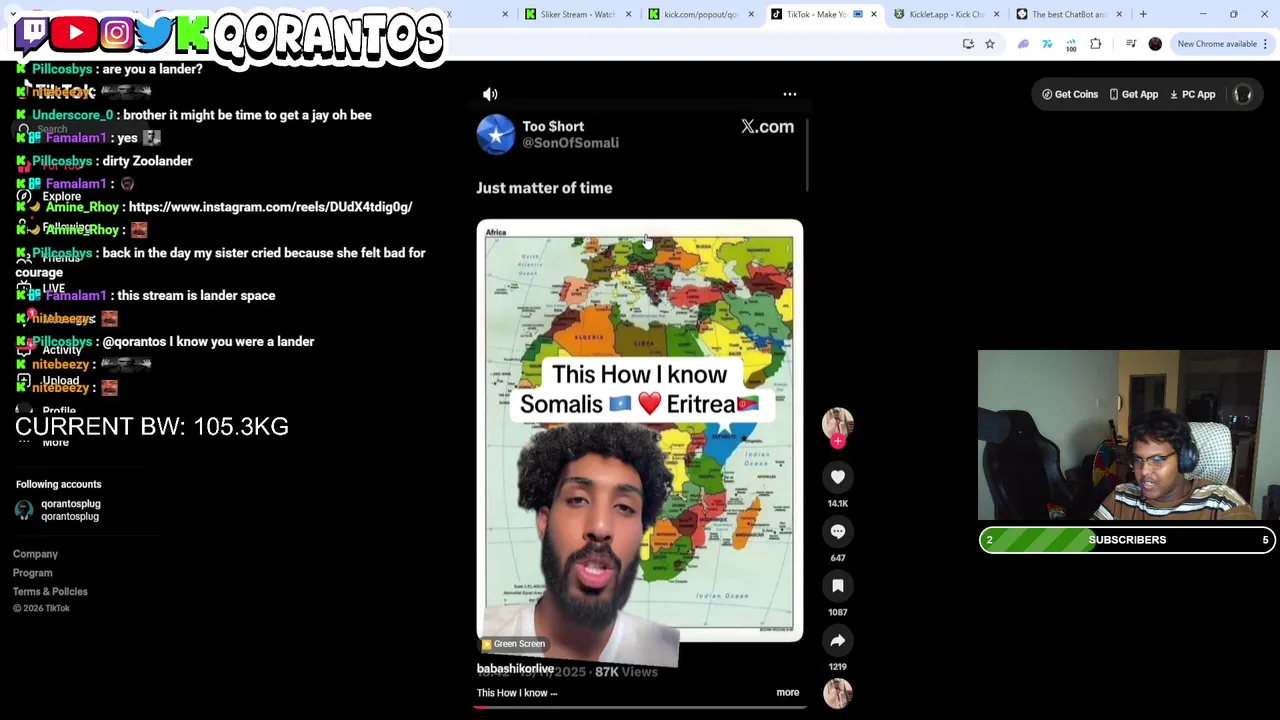Expand the Program footer section

point(32,573)
